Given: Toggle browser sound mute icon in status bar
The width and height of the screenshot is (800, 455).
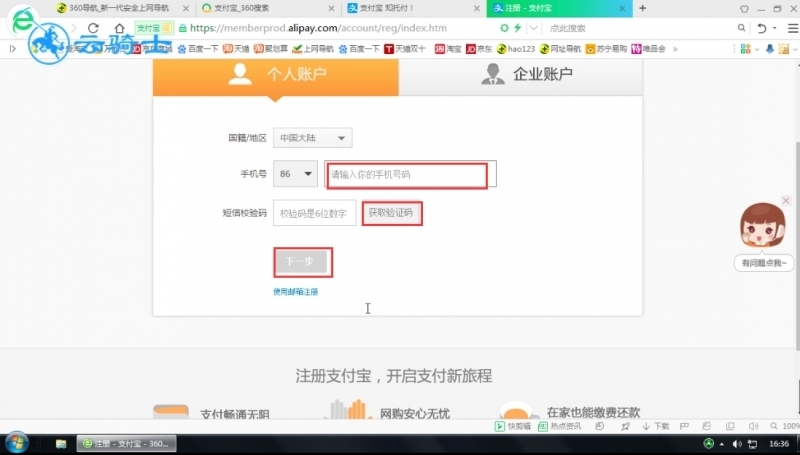Looking at the screenshot, I should pyautogui.click(x=753, y=426).
